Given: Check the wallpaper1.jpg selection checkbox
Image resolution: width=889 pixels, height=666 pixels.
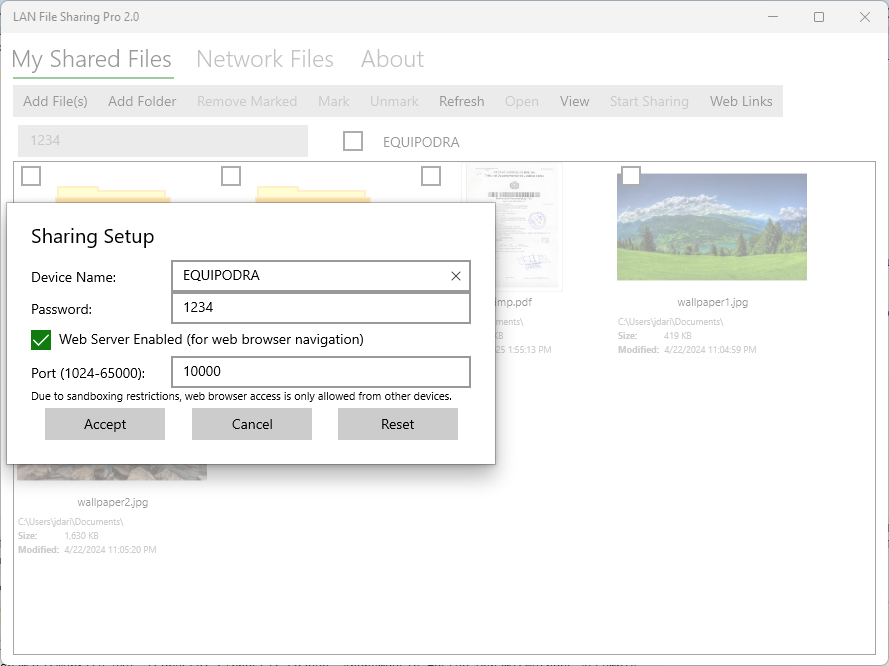Looking at the screenshot, I should click(x=631, y=176).
